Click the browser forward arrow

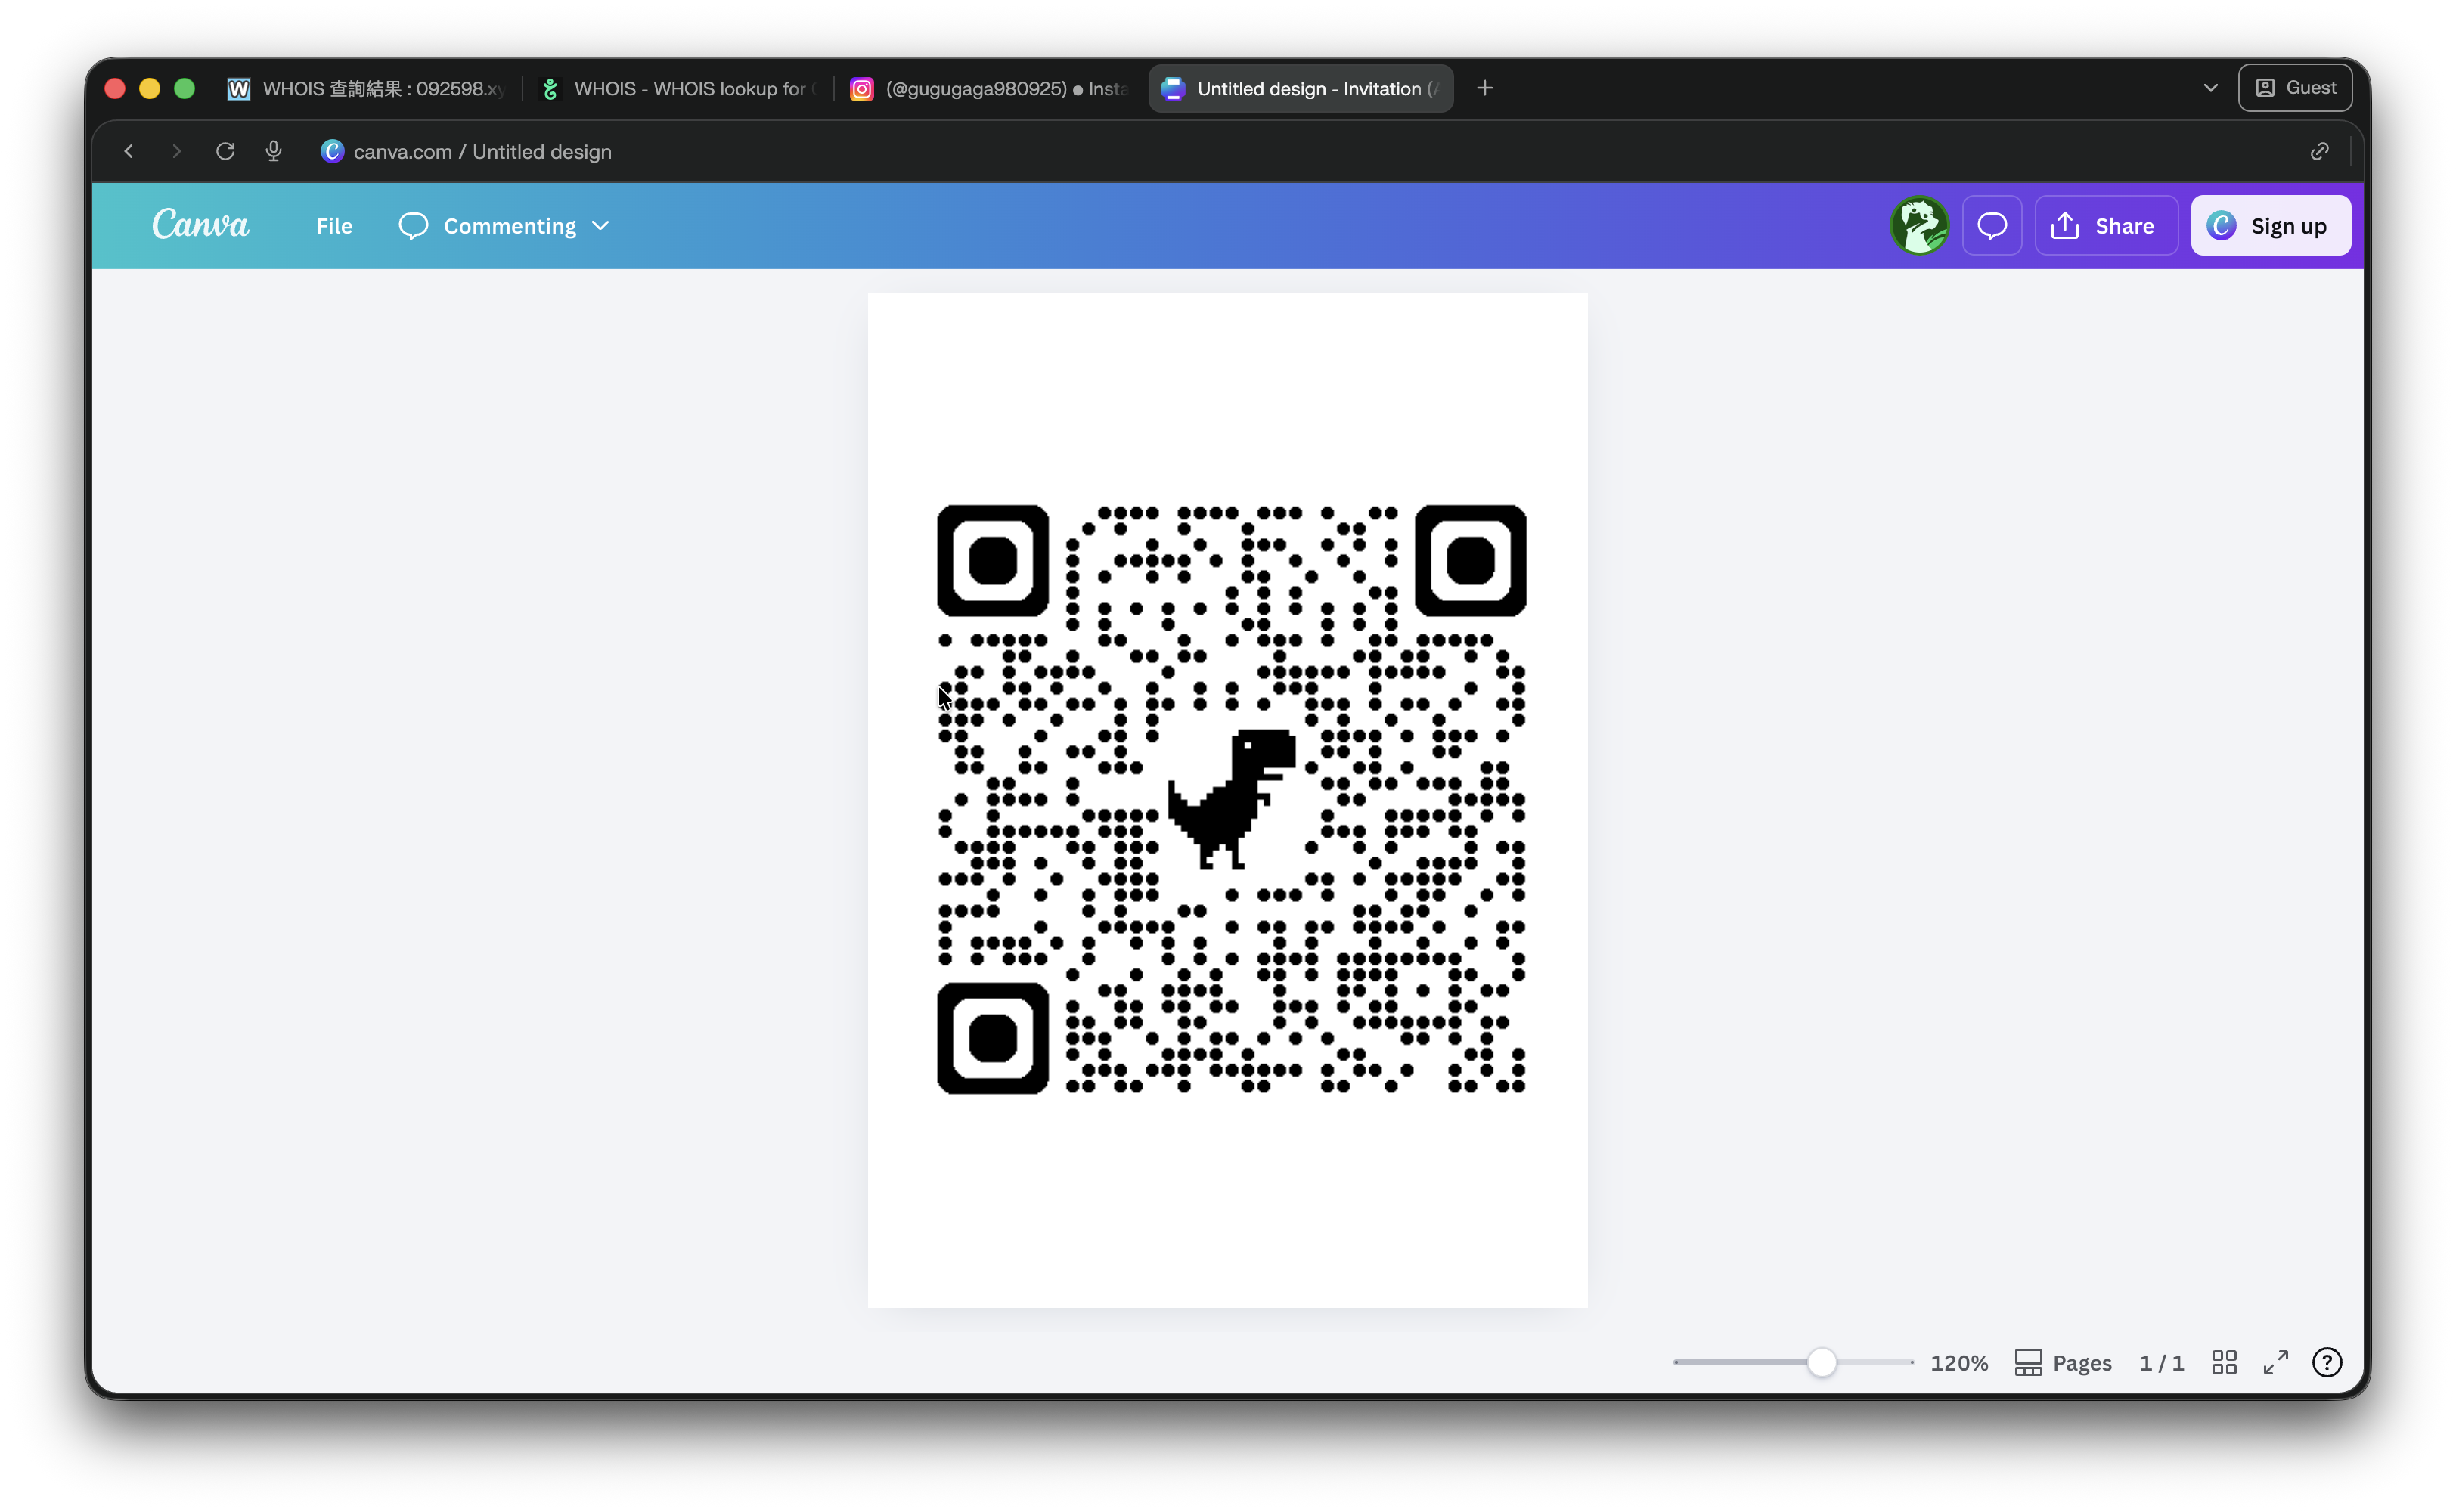click(x=177, y=151)
